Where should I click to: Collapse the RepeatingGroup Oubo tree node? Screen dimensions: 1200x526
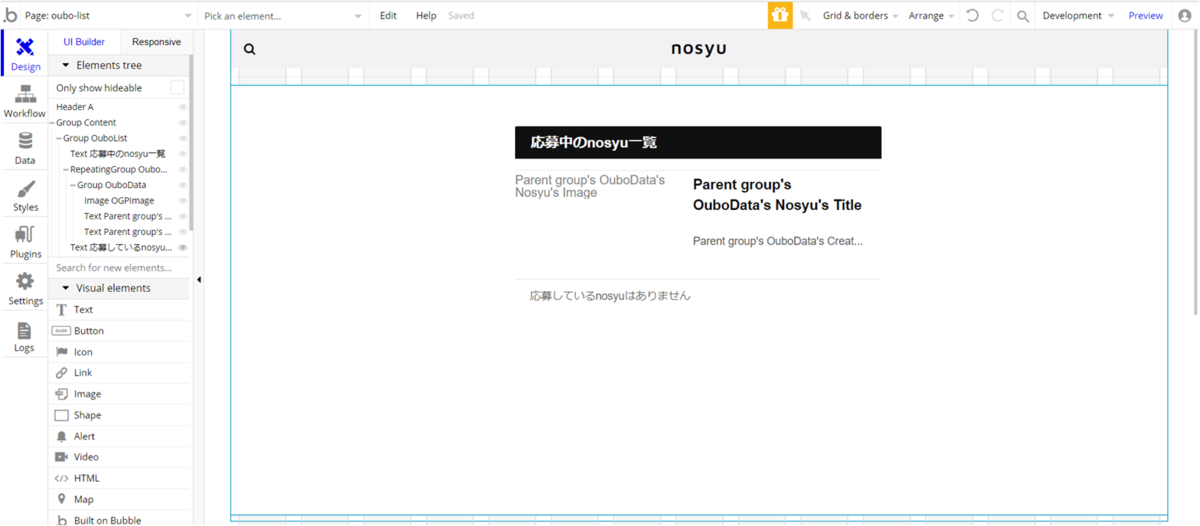66,170
